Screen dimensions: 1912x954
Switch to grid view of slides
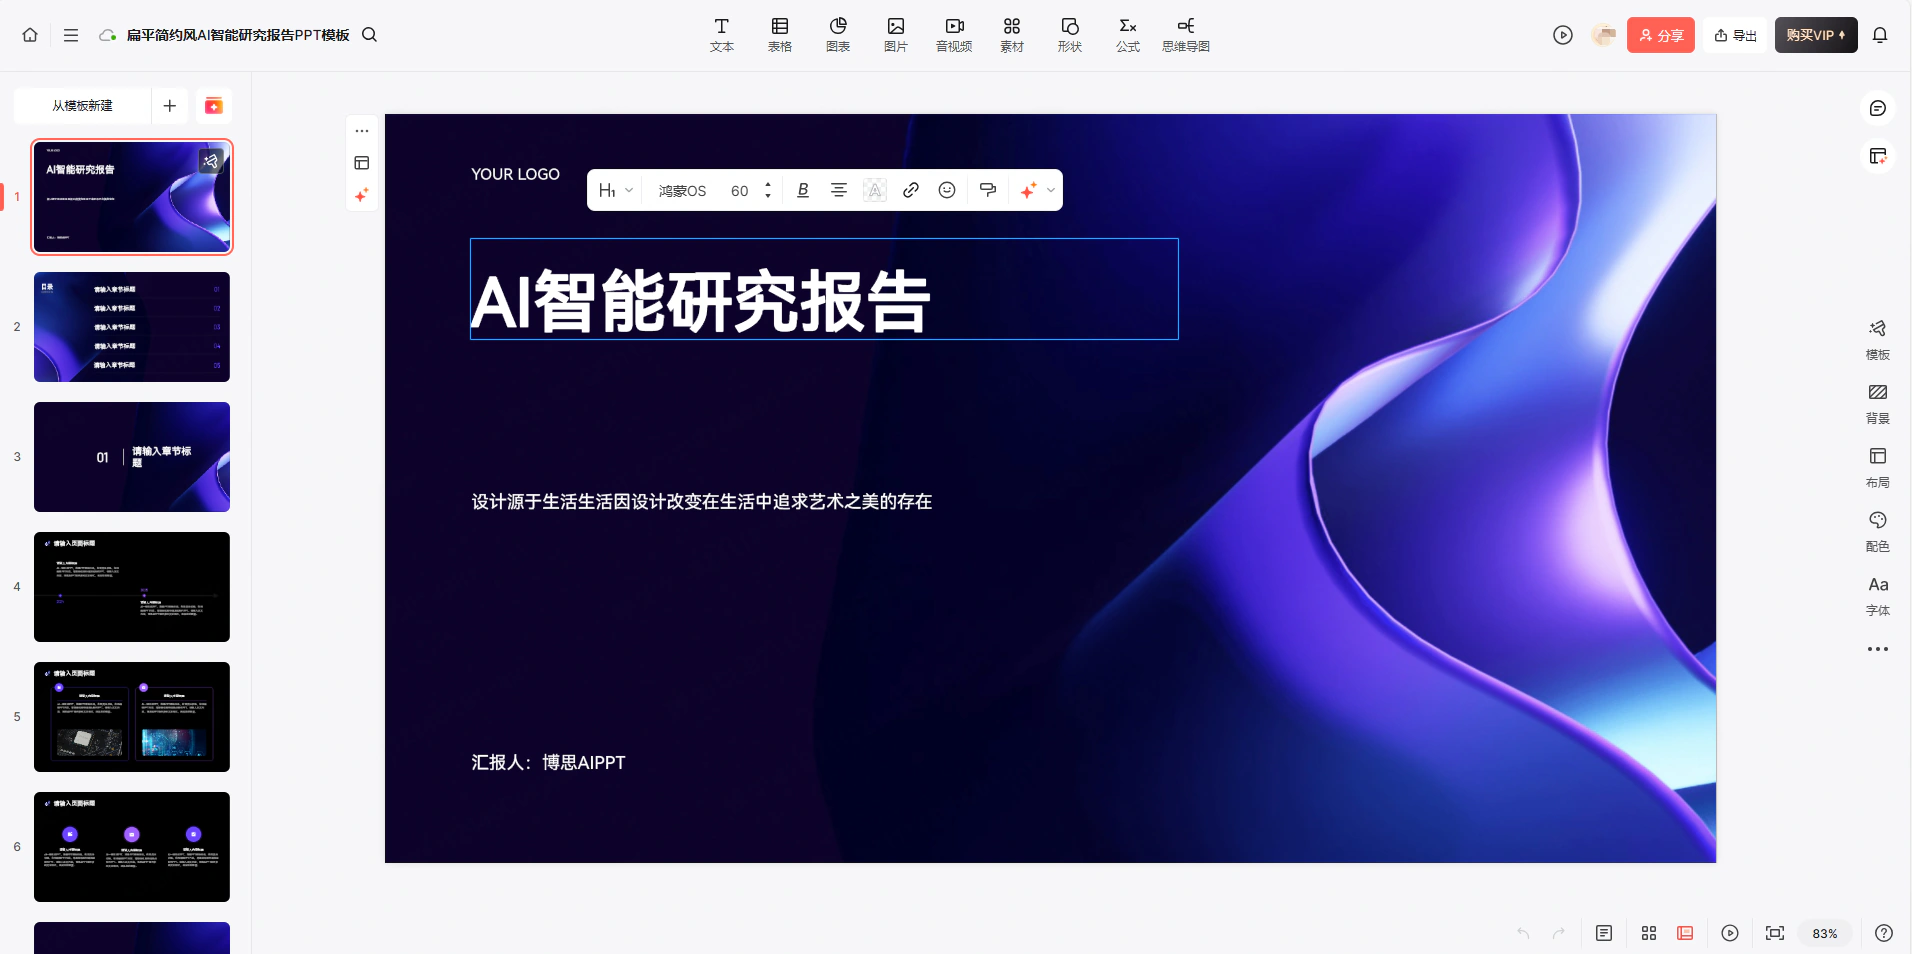(1649, 933)
